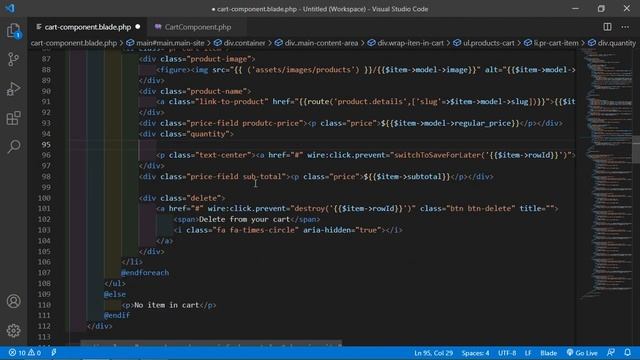Viewport: 640px width, 360px height.
Task: Click 'fa fa-times-circle' class on line 103
Action: (255, 230)
